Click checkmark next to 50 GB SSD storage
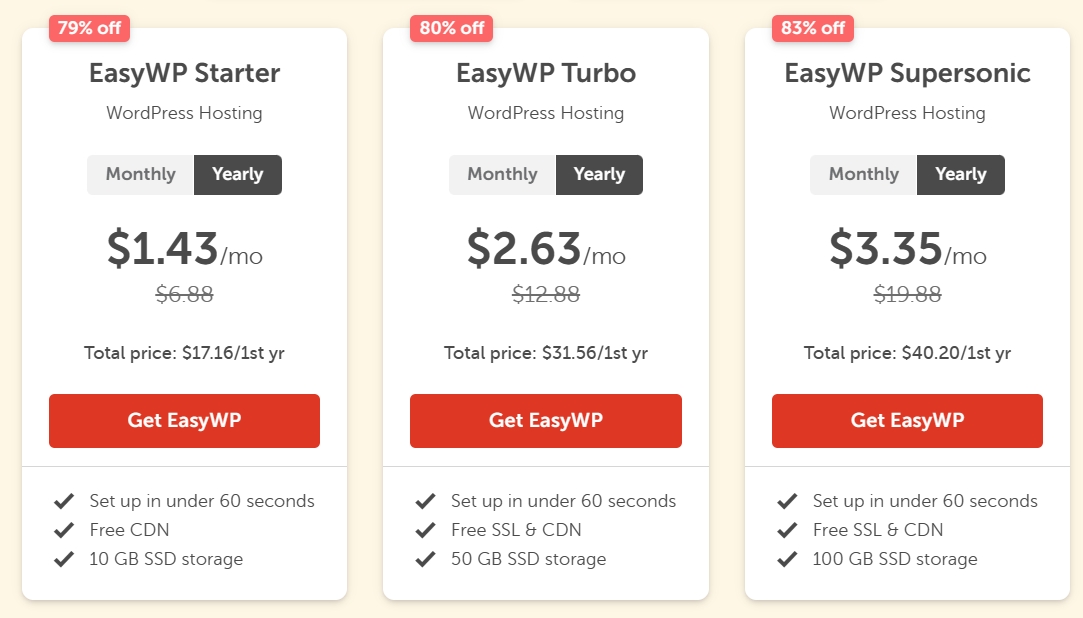The image size is (1083, 618). [426, 559]
